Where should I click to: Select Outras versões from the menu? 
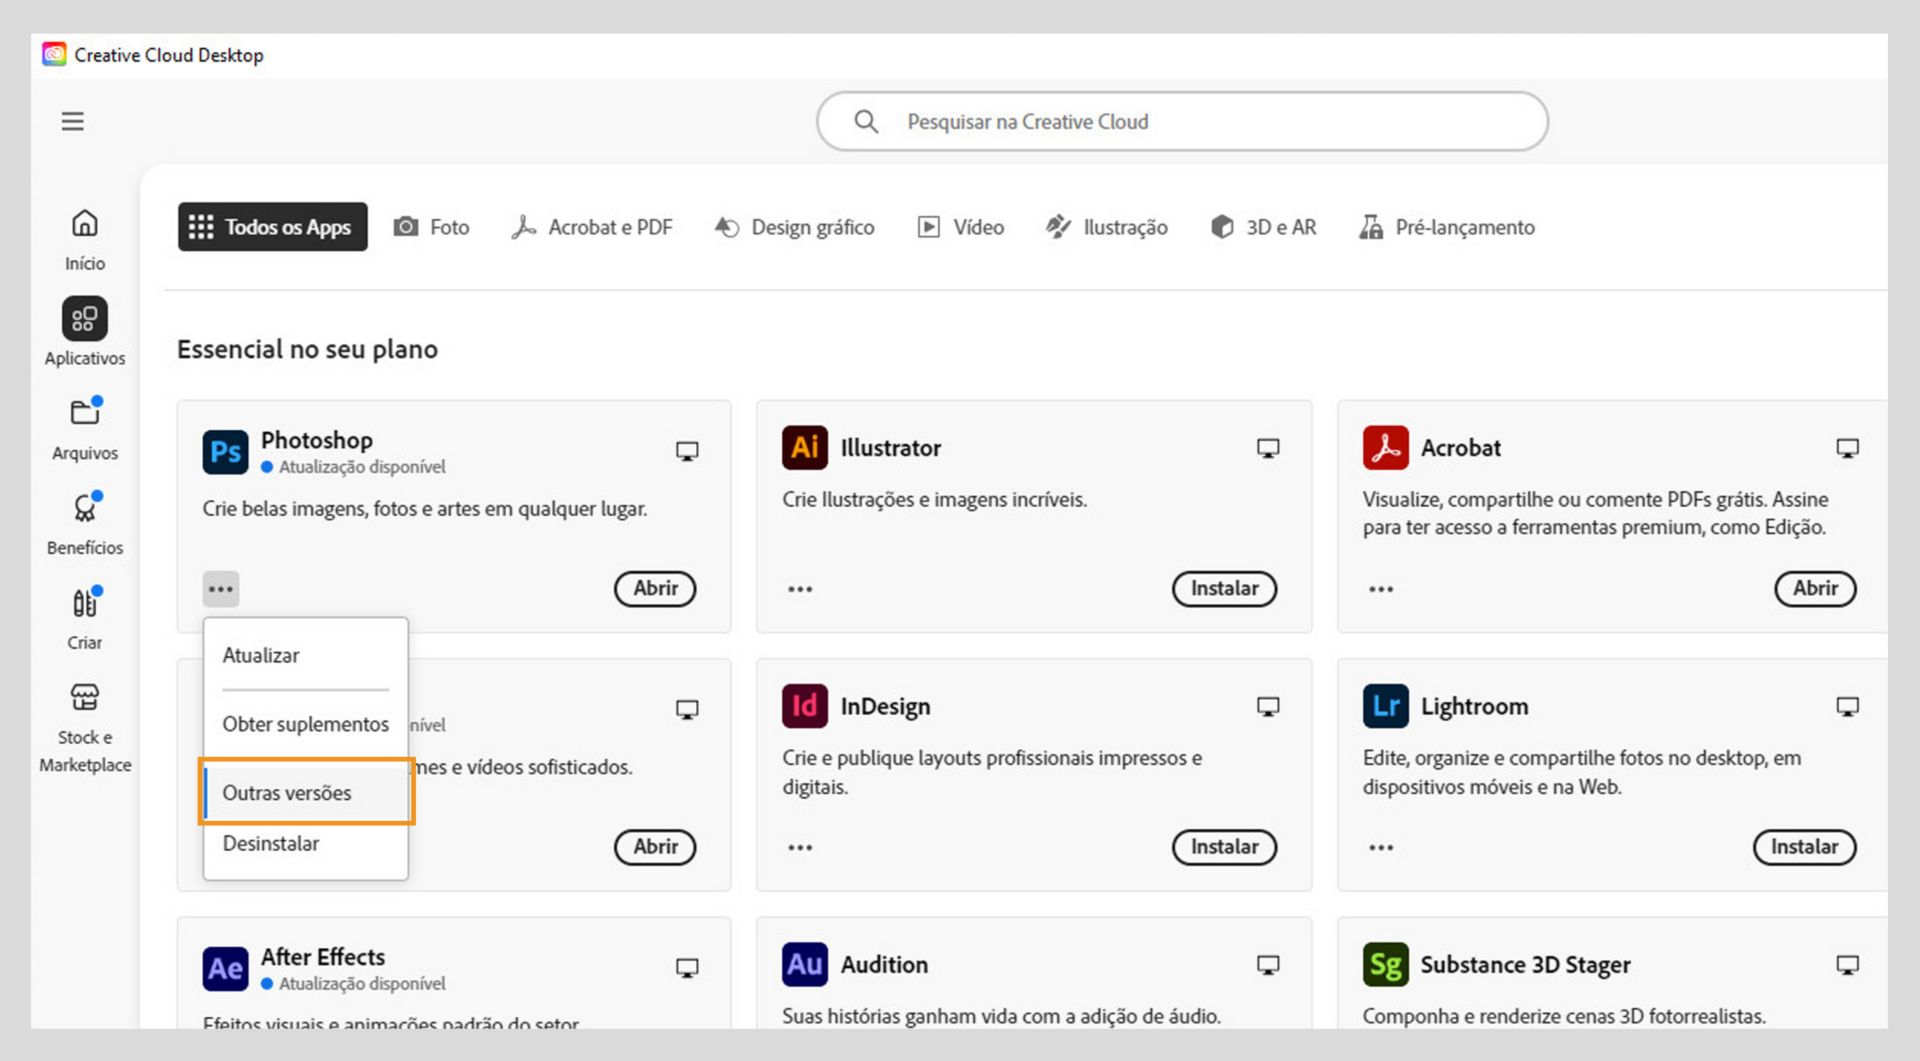pos(287,793)
